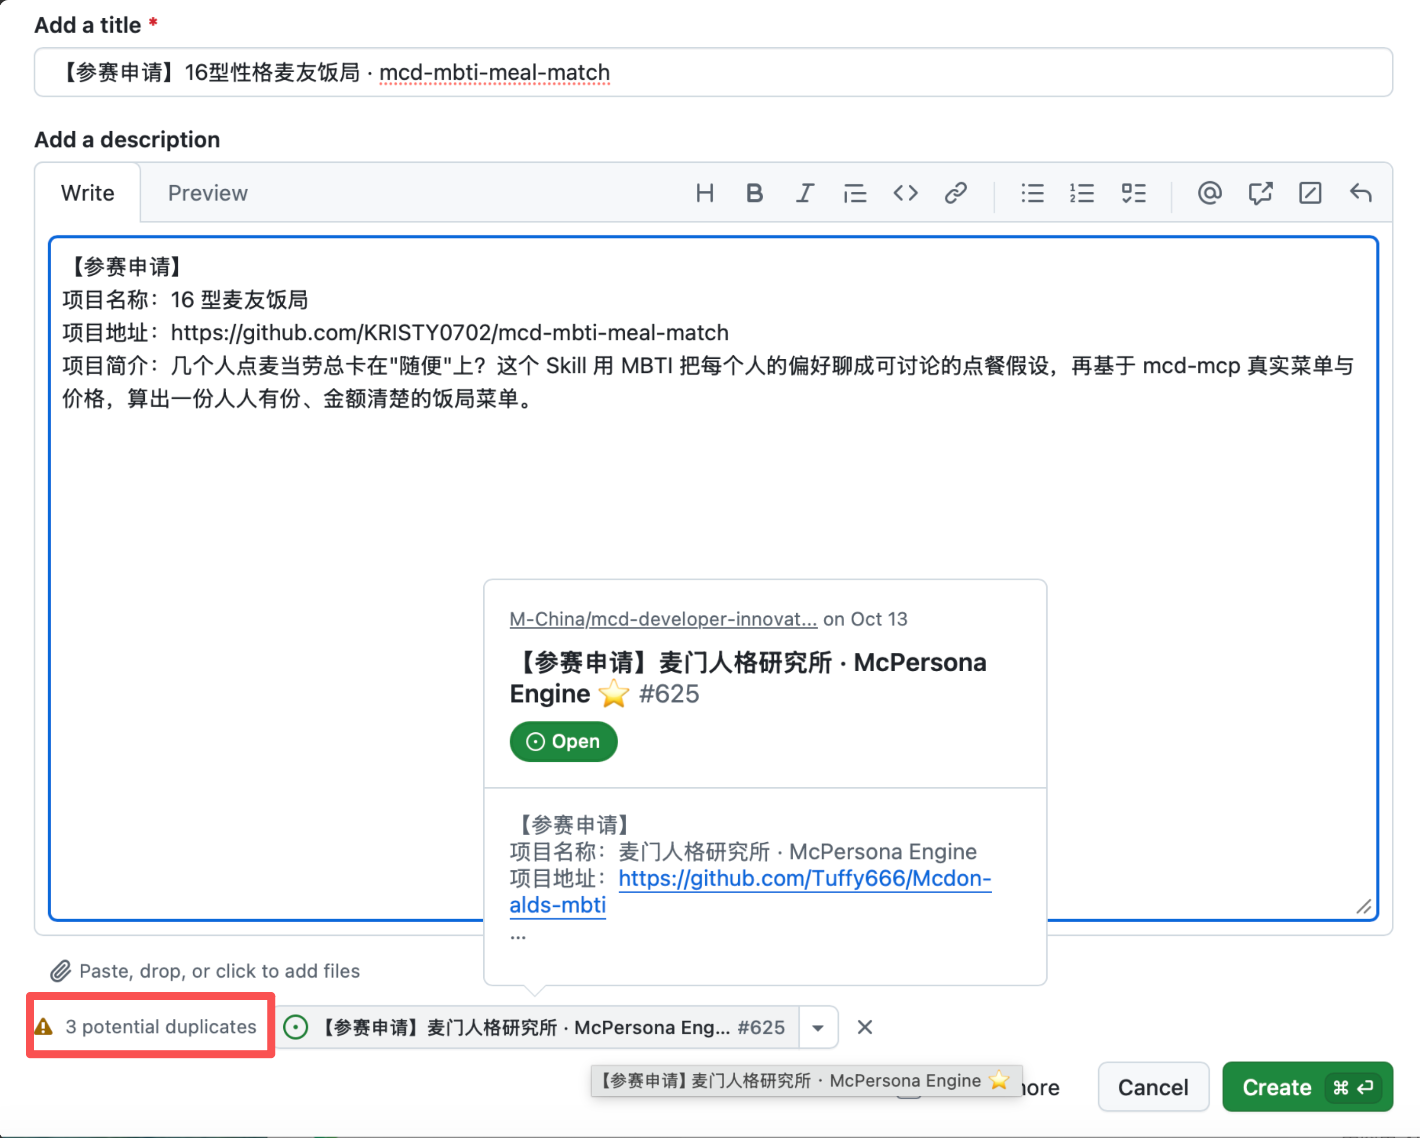Insert a saved reply
The height and width of the screenshot is (1138, 1420).
click(x=1361, y=193)
